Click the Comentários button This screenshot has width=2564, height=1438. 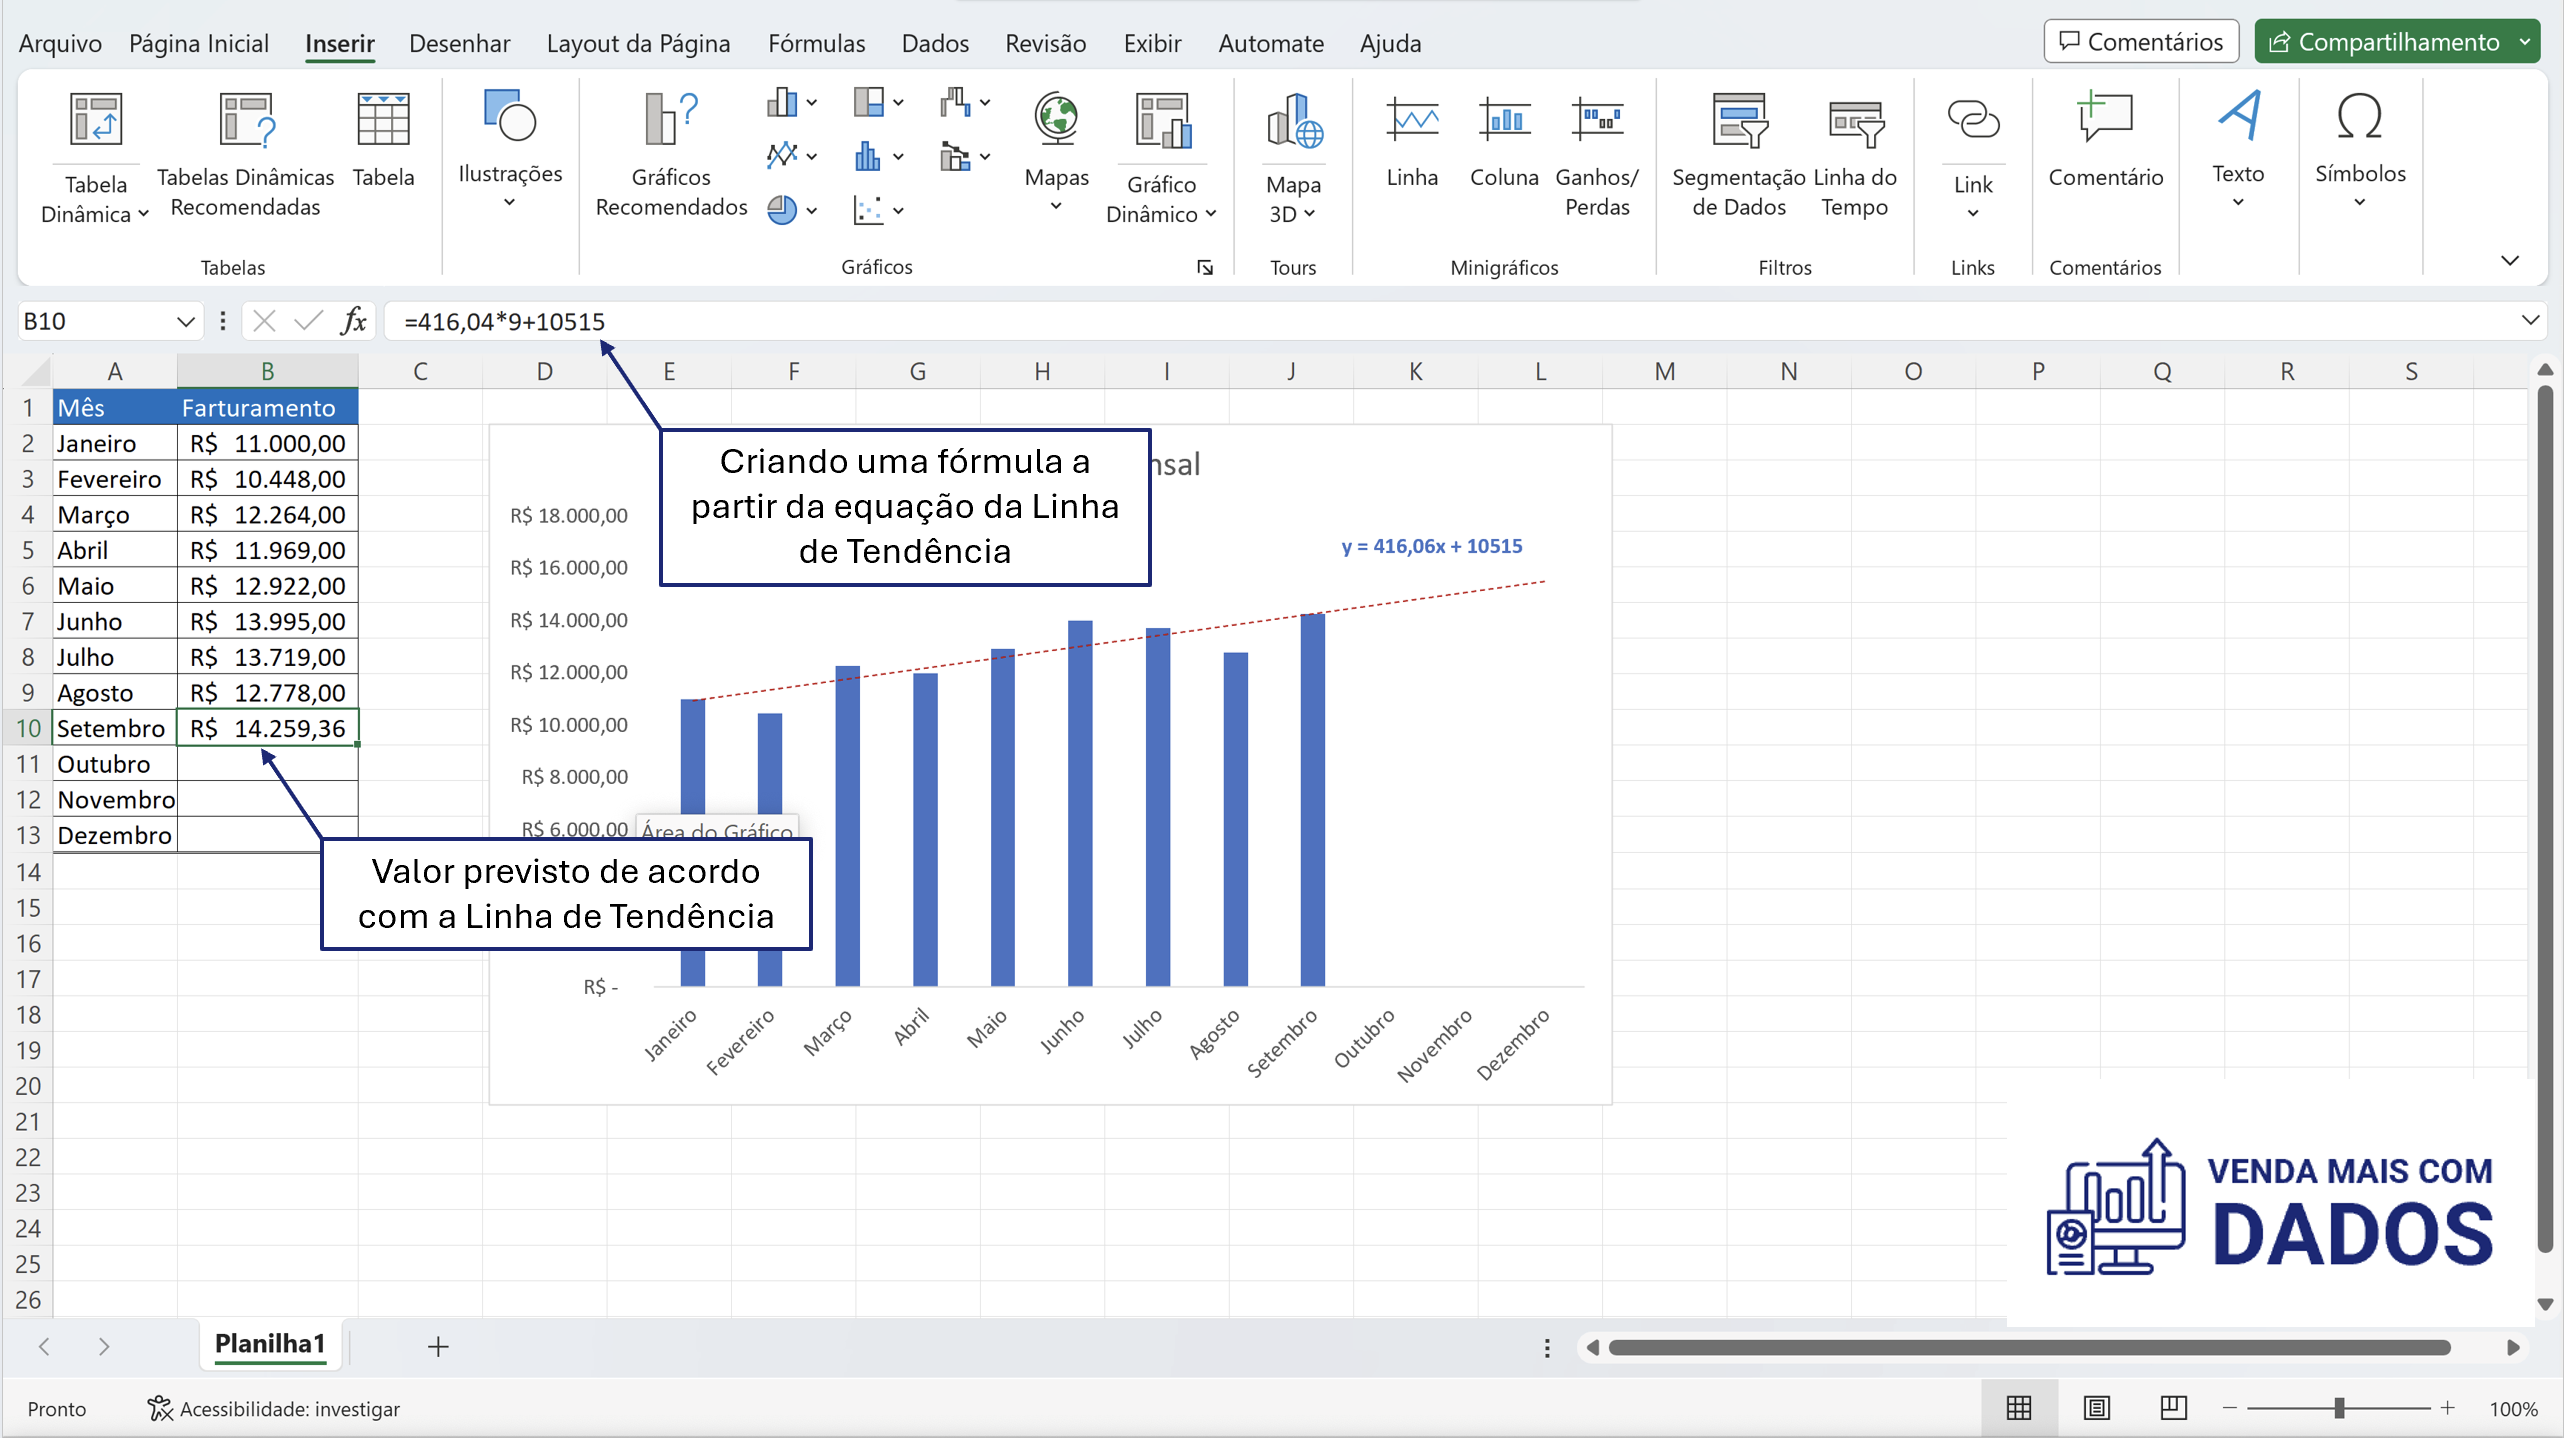click(x=2141, y=42)
